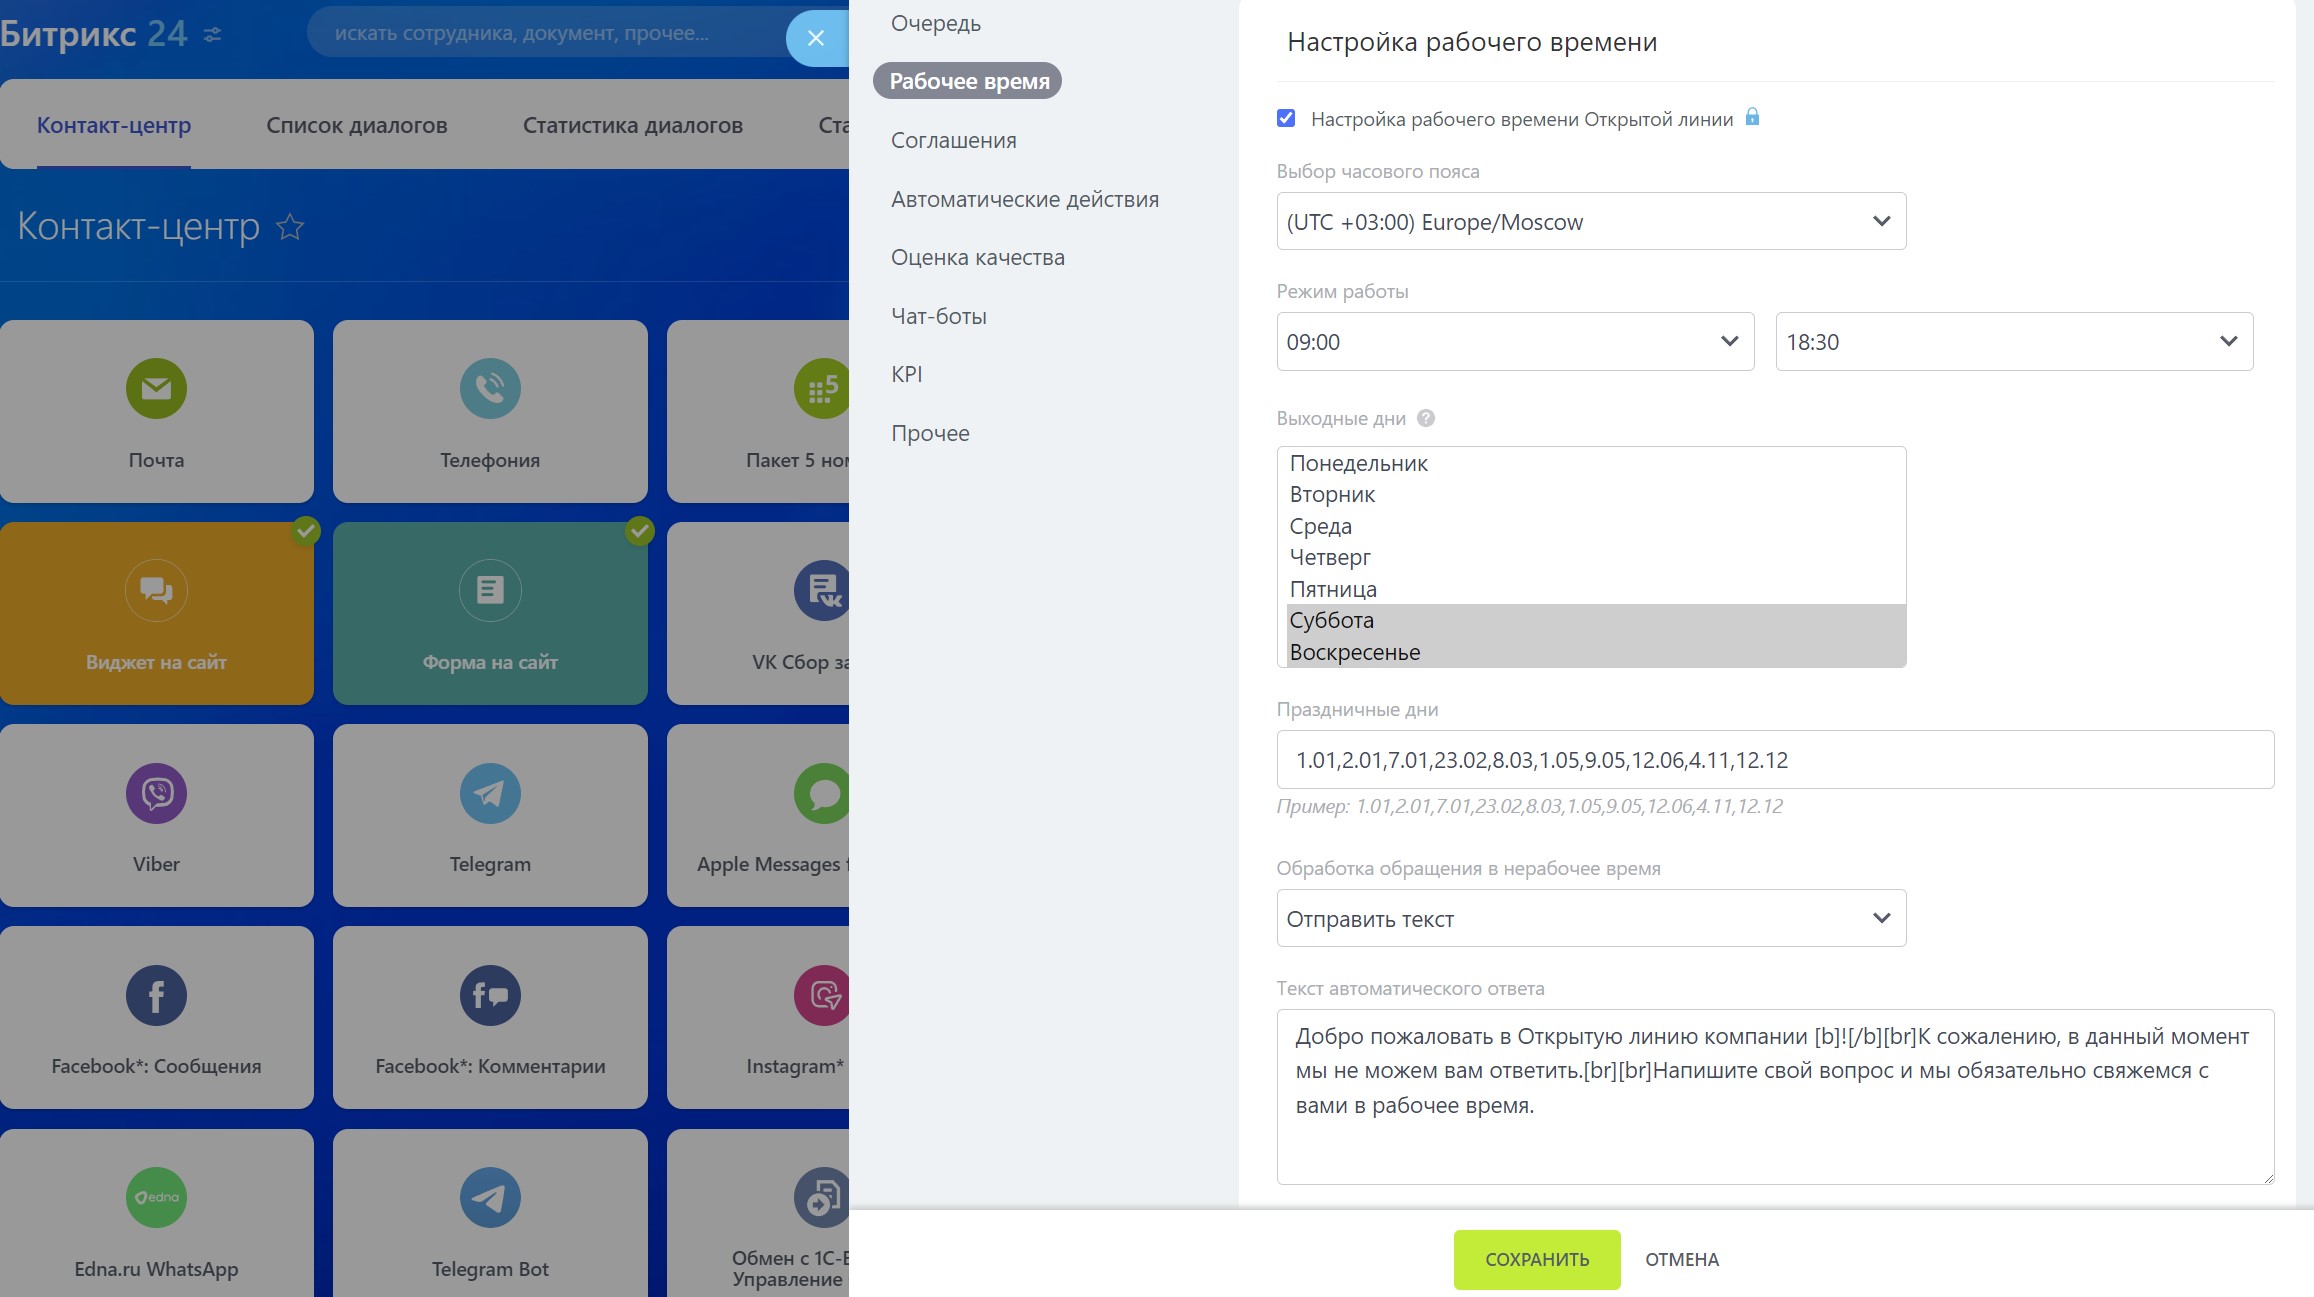Click the Праздничные дни input field
Screen dimensions: 2314x1297
pyautogui.click(x=1774, y=759)
